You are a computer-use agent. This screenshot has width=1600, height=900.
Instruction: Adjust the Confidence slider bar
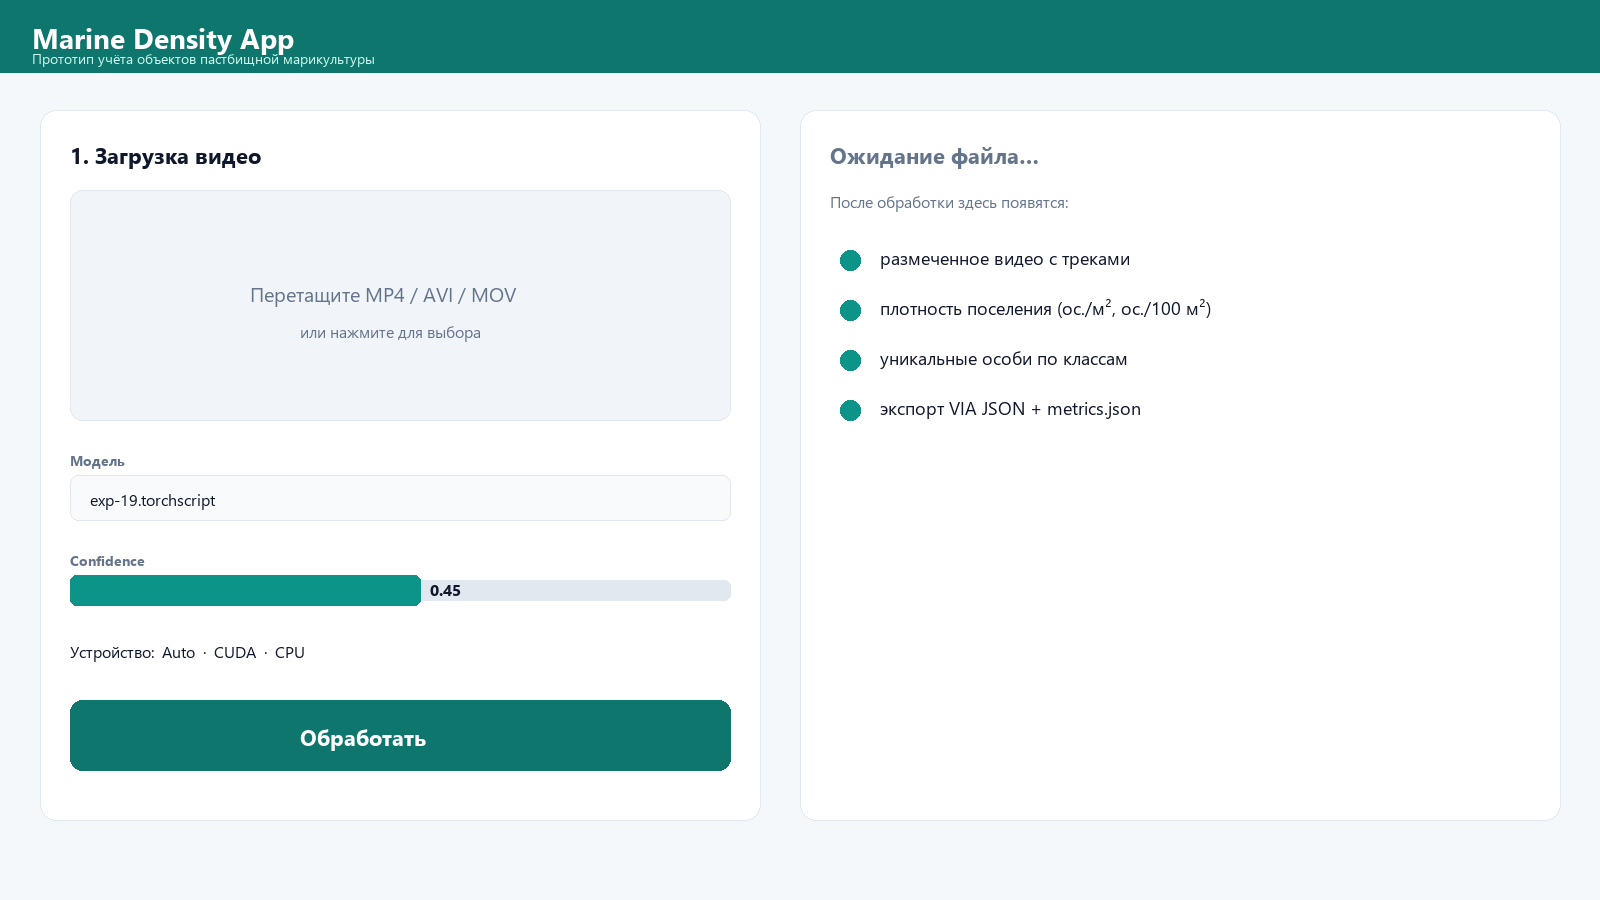pos(400,590)
